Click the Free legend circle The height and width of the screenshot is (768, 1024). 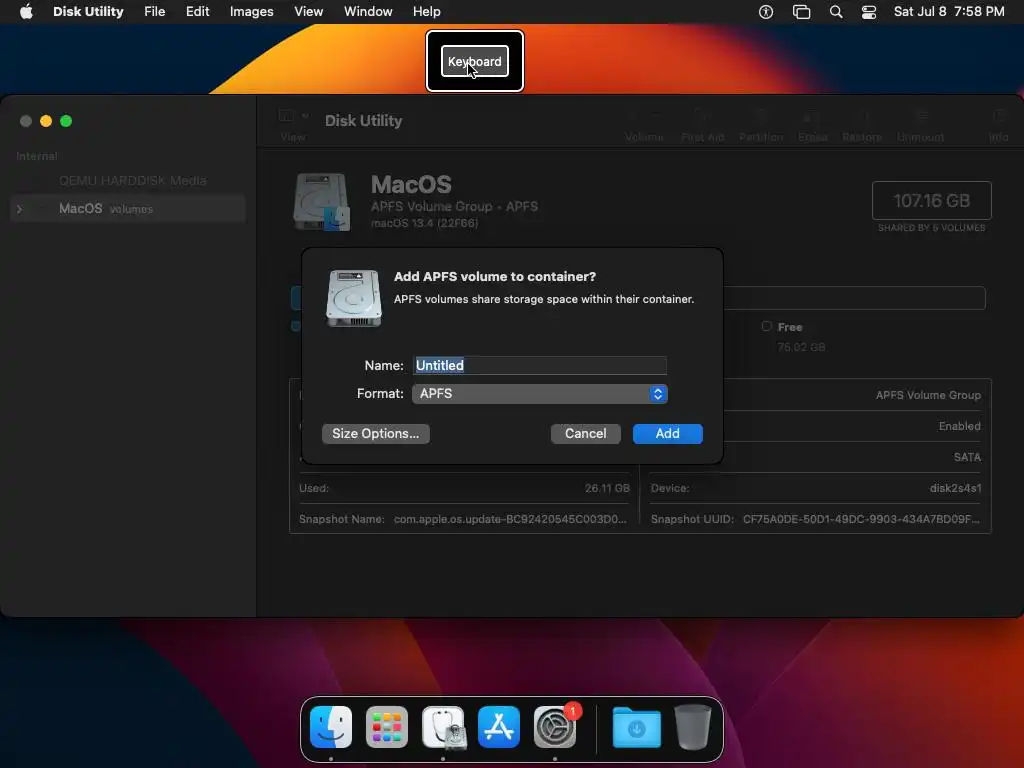(x=767, y=326)
